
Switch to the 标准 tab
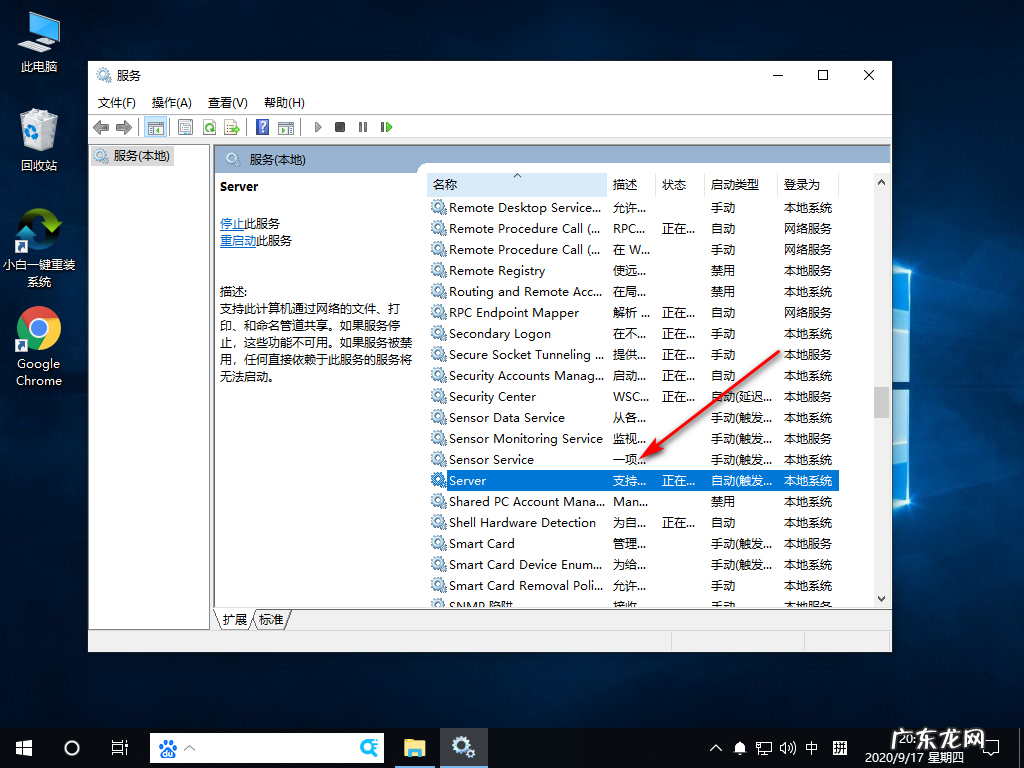(x=272, y=619)
